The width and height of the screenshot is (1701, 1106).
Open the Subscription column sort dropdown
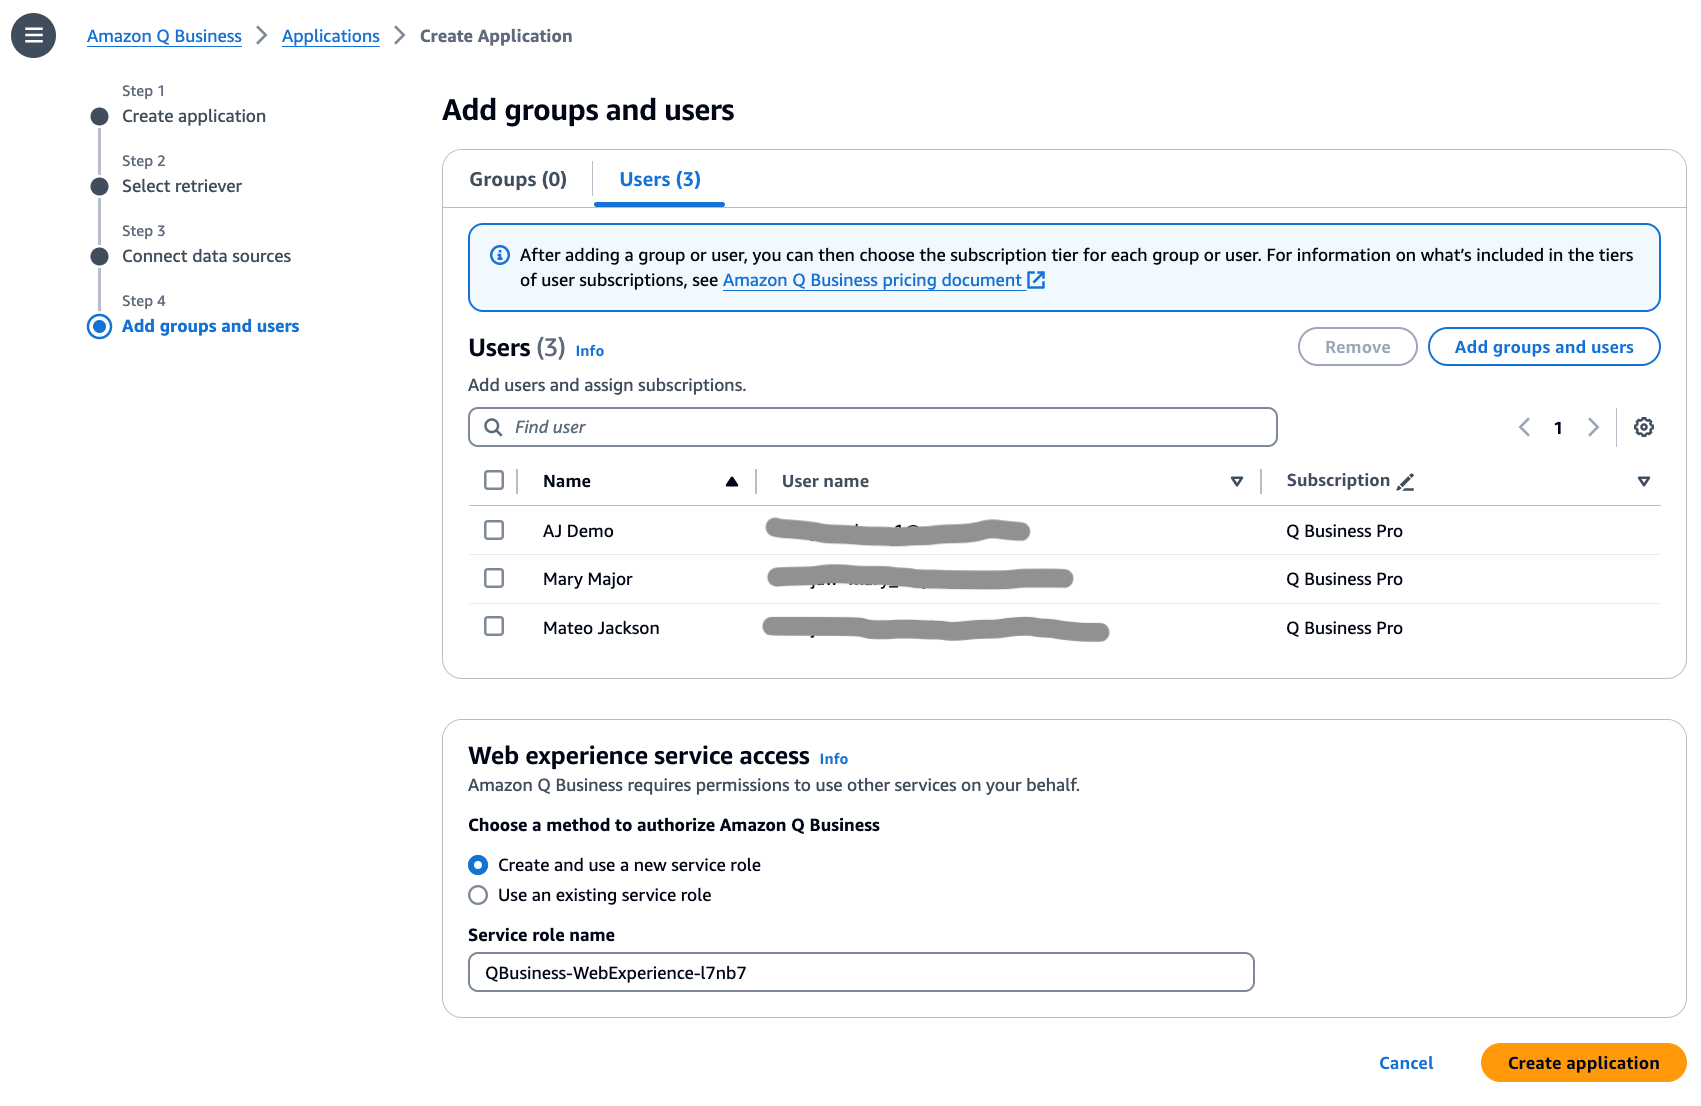[1643, 482]
